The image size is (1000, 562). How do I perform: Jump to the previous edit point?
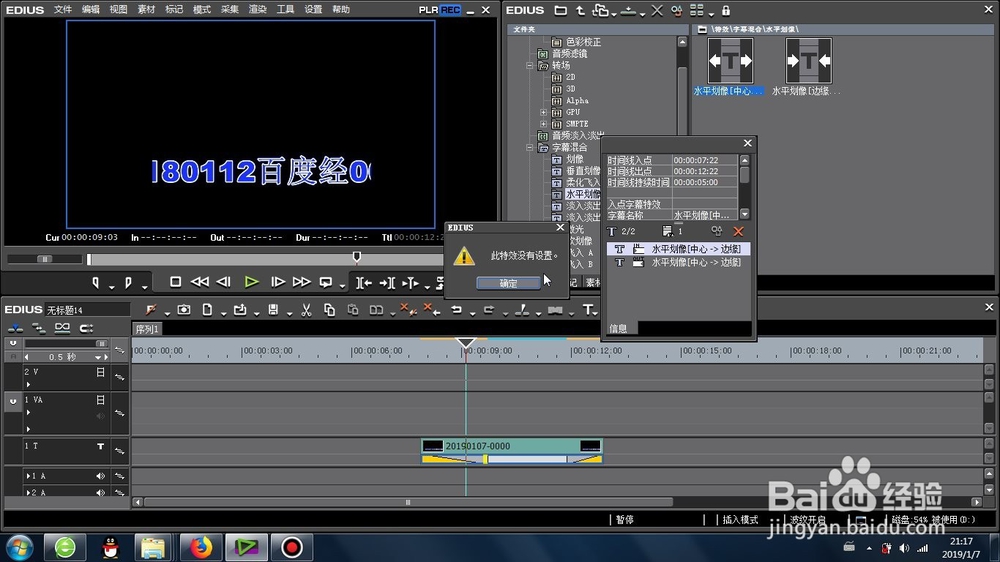click(364, 283)
